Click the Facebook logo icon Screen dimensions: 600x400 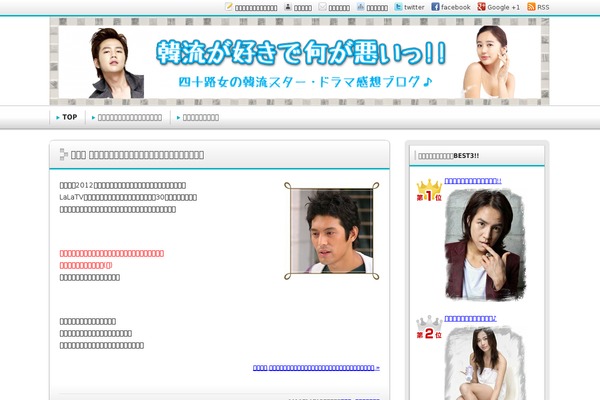click(x=435, y=7)
